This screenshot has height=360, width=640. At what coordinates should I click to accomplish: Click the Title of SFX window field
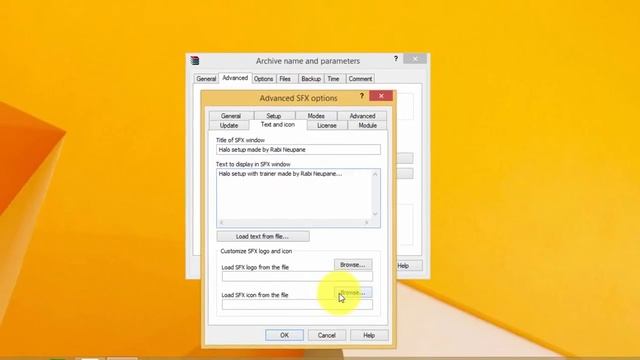298,150
